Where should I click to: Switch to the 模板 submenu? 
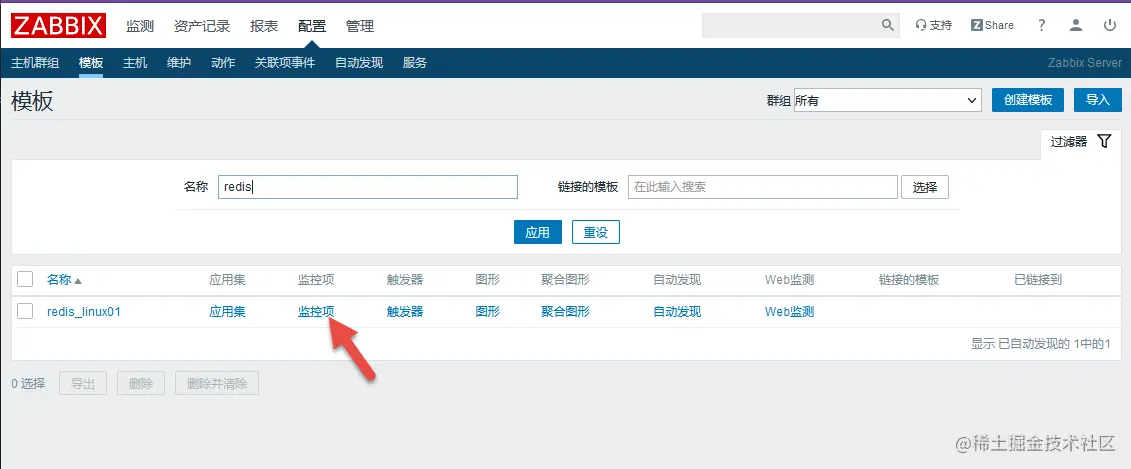tap(91, 63)
